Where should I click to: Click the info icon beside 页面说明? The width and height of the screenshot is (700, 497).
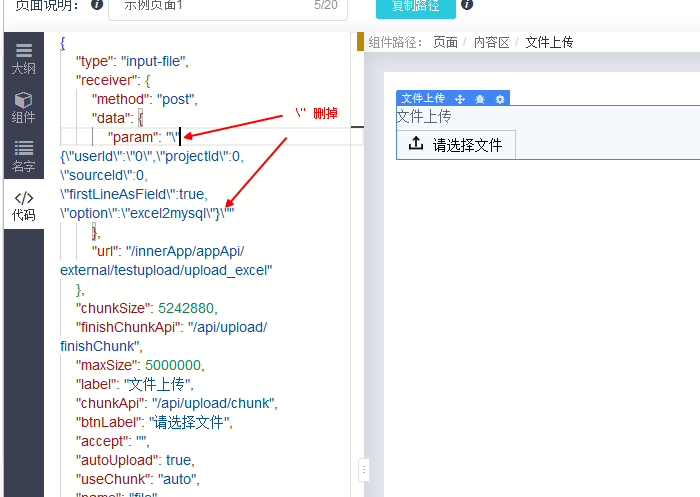point(97,5)
